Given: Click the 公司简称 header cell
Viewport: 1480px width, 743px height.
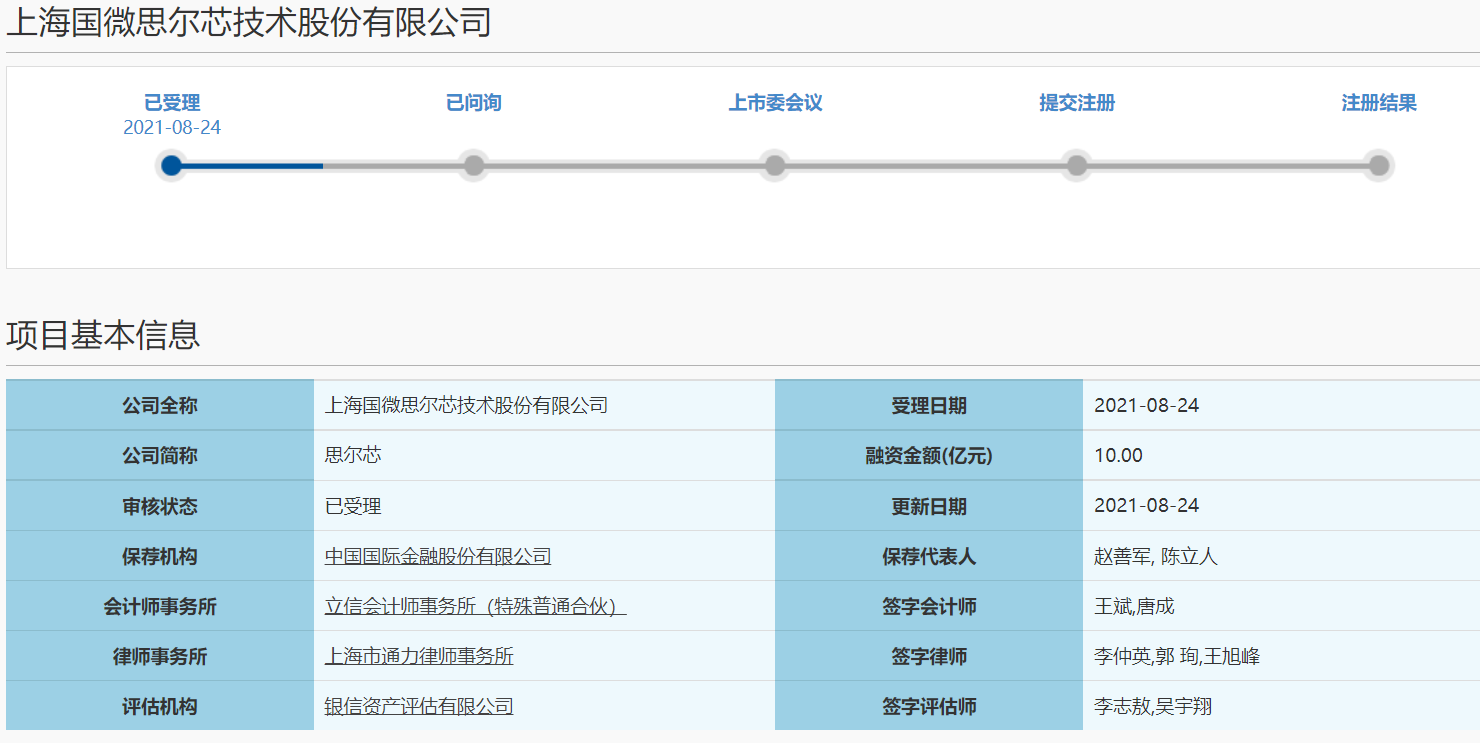Looking at the screenshot, I should (160, 455).
